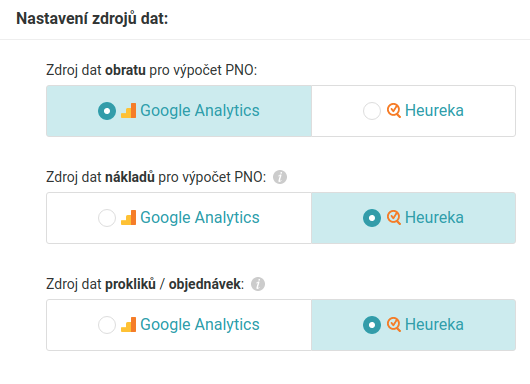This screenshot has height=384, width=530.
Task: Choose Google Analytics text in nákladů row
Action: click(200, 218)
